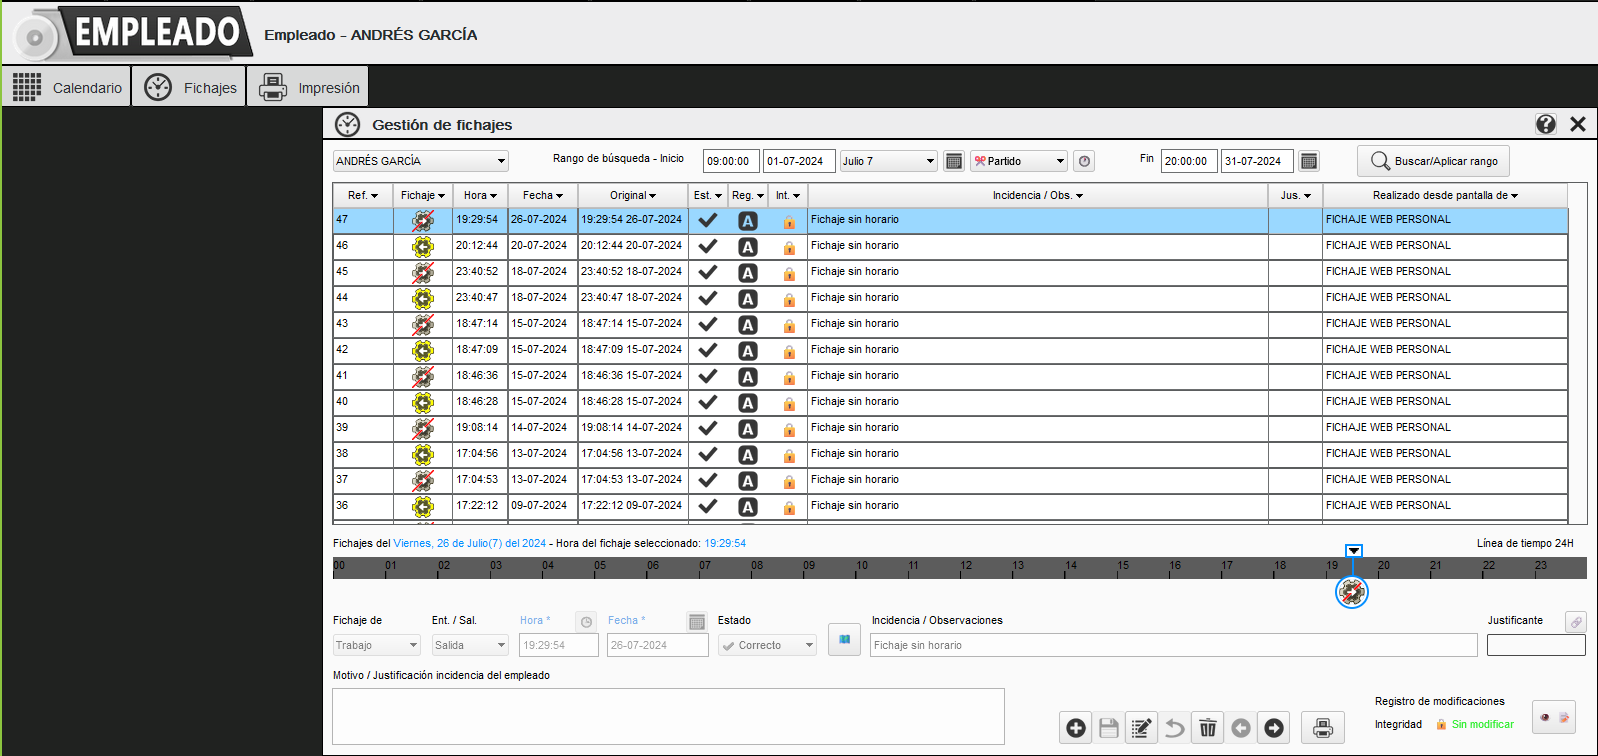Delete the selected fichaje with trash icon

tap(1208, 728)
